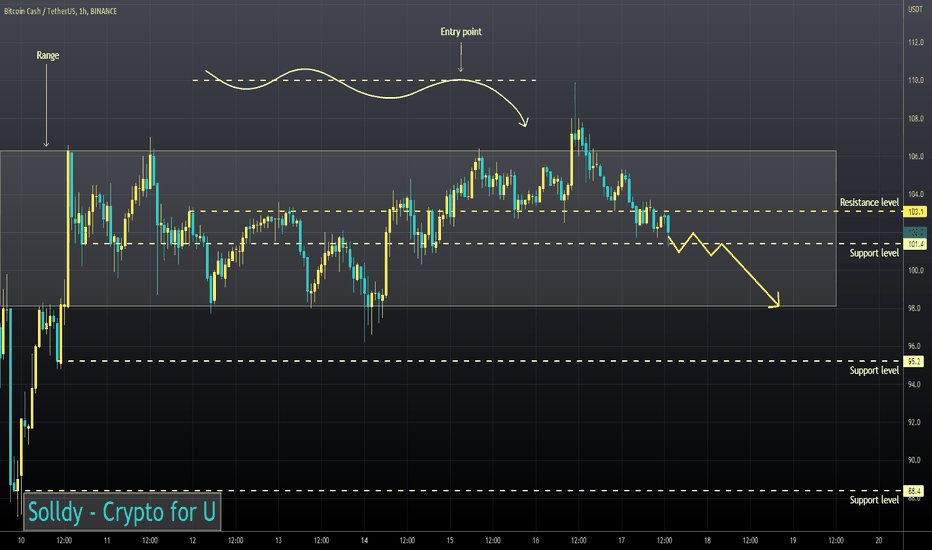The width and height of the screenshot is (932, 550).
Task: Click the 101.4 yellow price tag
Action: (x=914, y=244)
